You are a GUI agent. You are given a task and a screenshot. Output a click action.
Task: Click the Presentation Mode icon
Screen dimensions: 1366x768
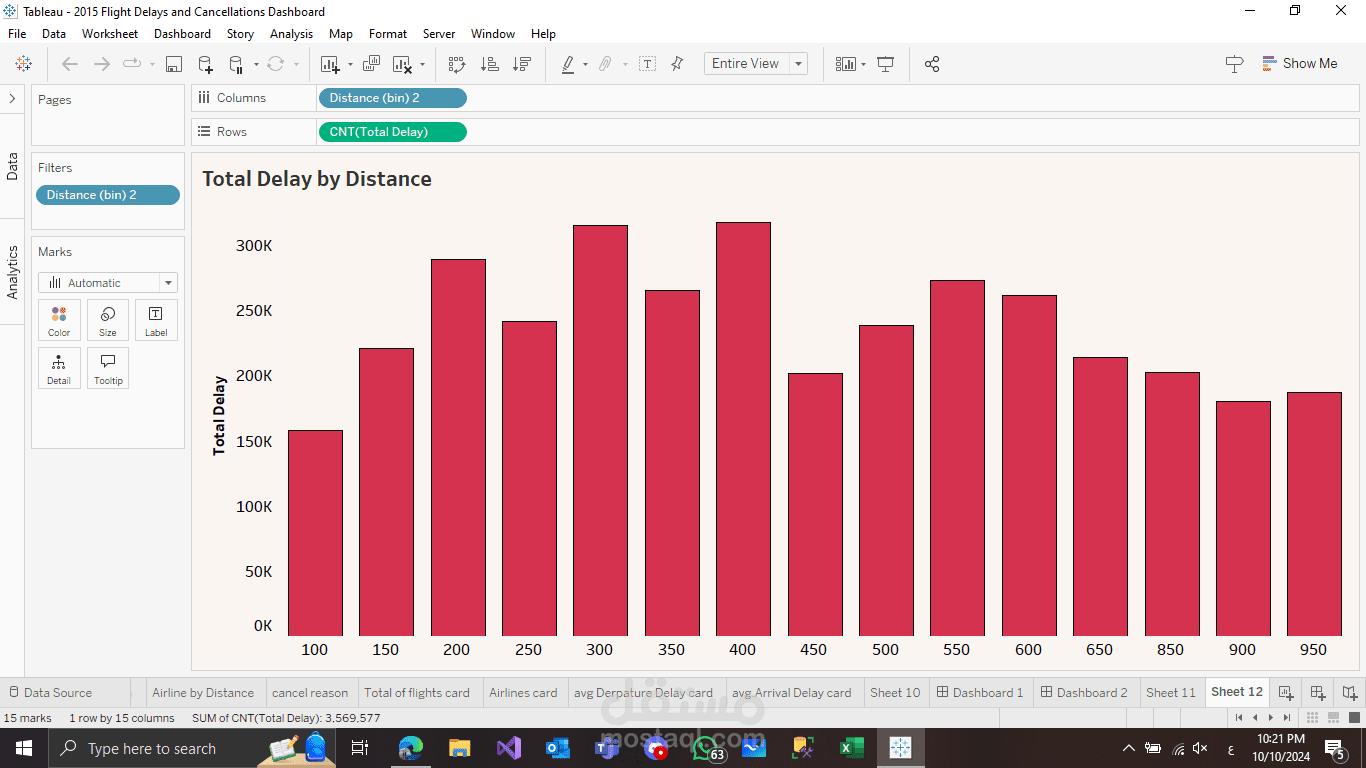coord(885,64)
